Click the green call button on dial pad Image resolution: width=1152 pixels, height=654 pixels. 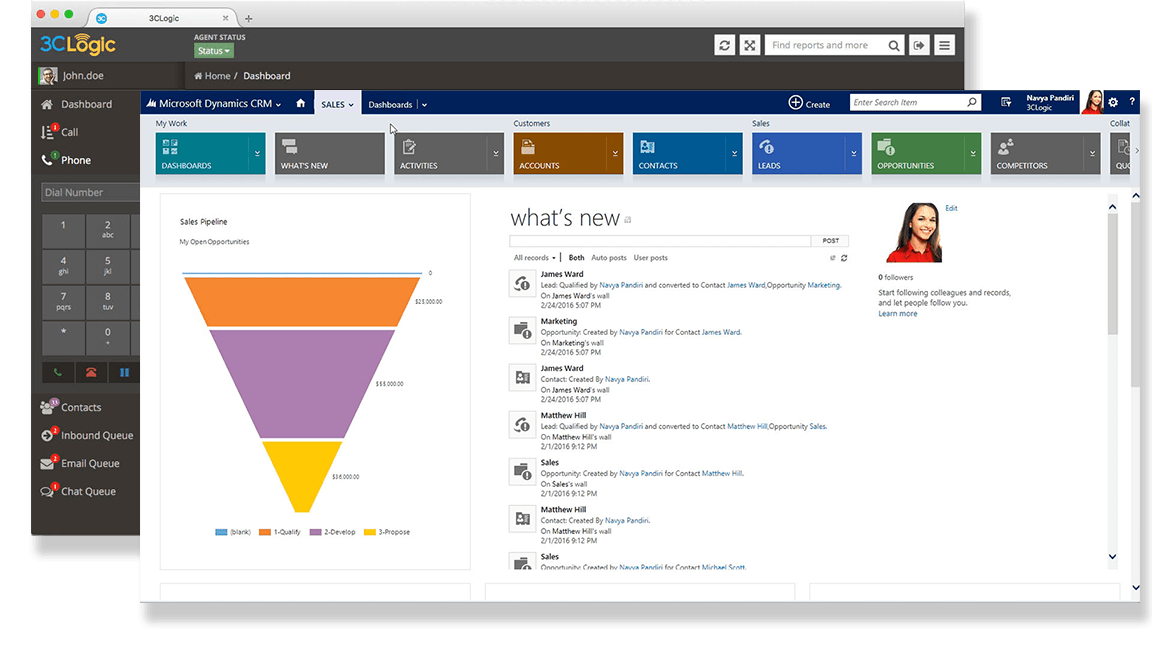58,373
